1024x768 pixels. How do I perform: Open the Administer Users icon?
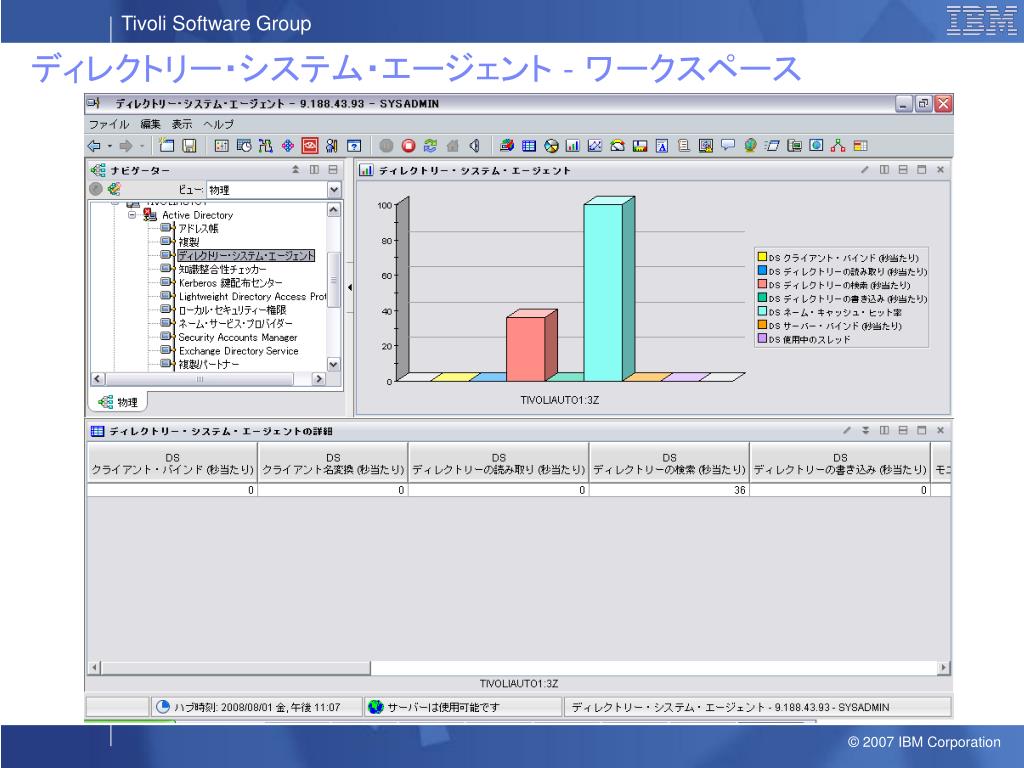click(x=332, y=146)
